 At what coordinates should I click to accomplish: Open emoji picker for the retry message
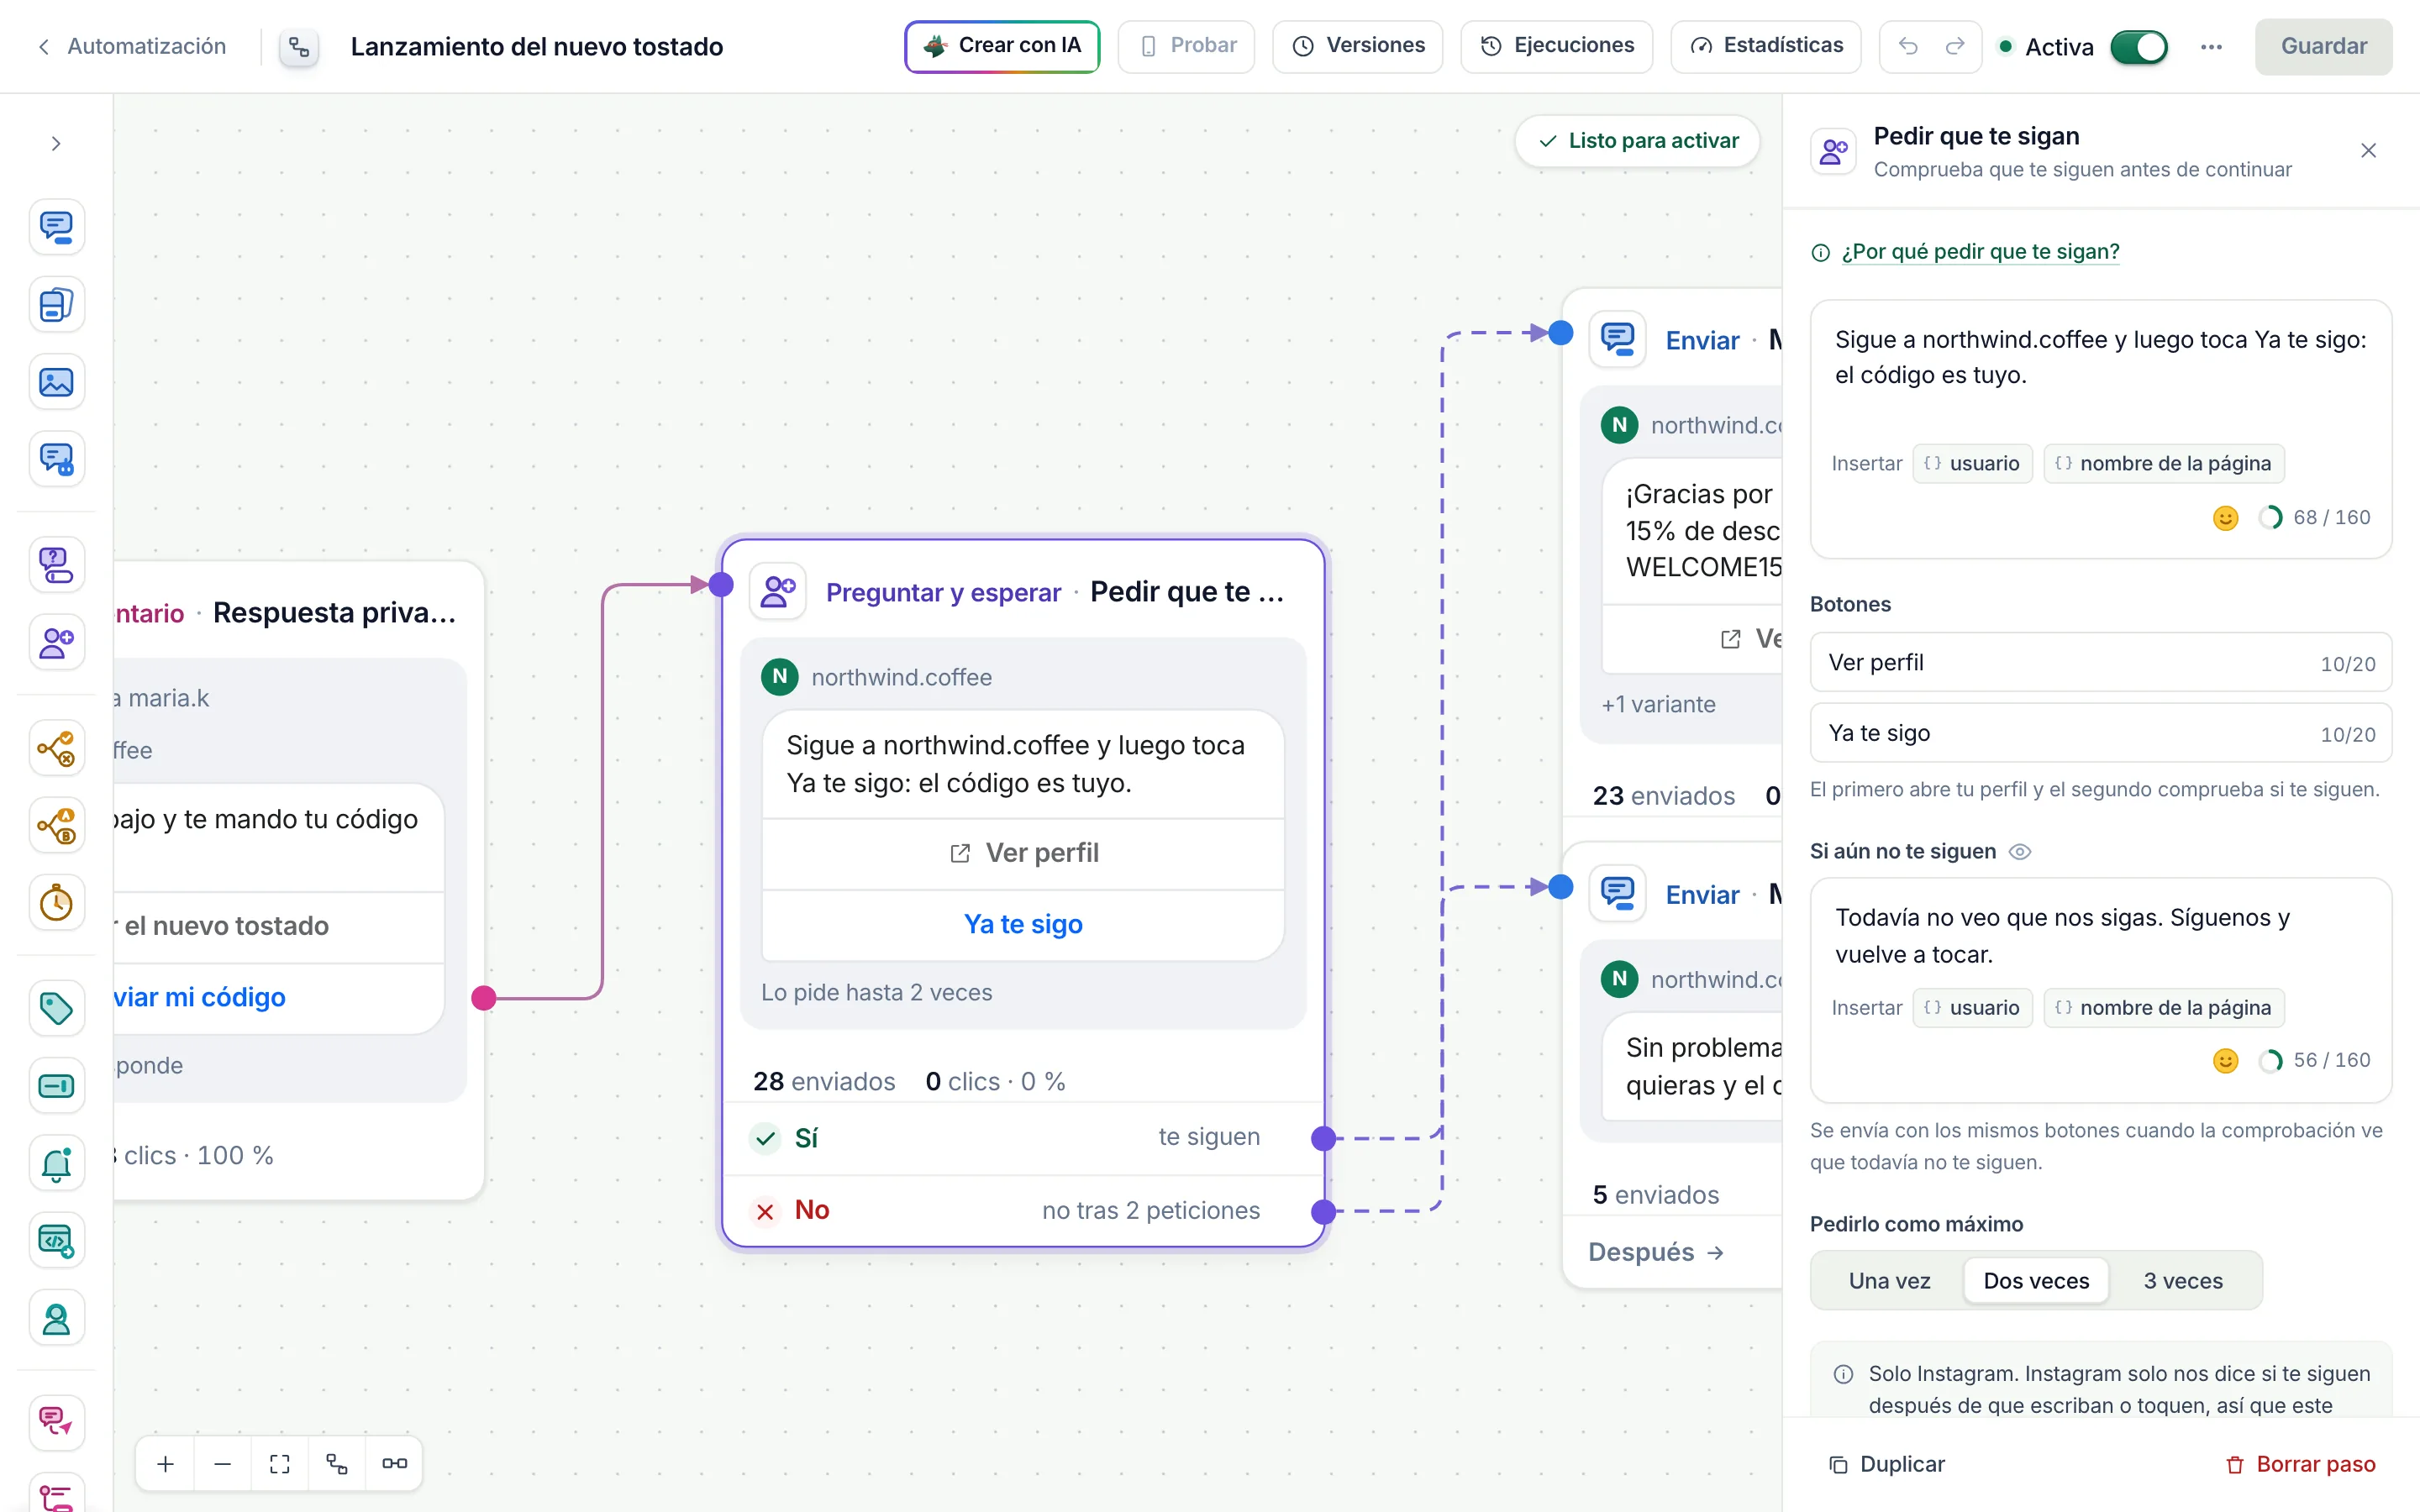(2225, 1060)
